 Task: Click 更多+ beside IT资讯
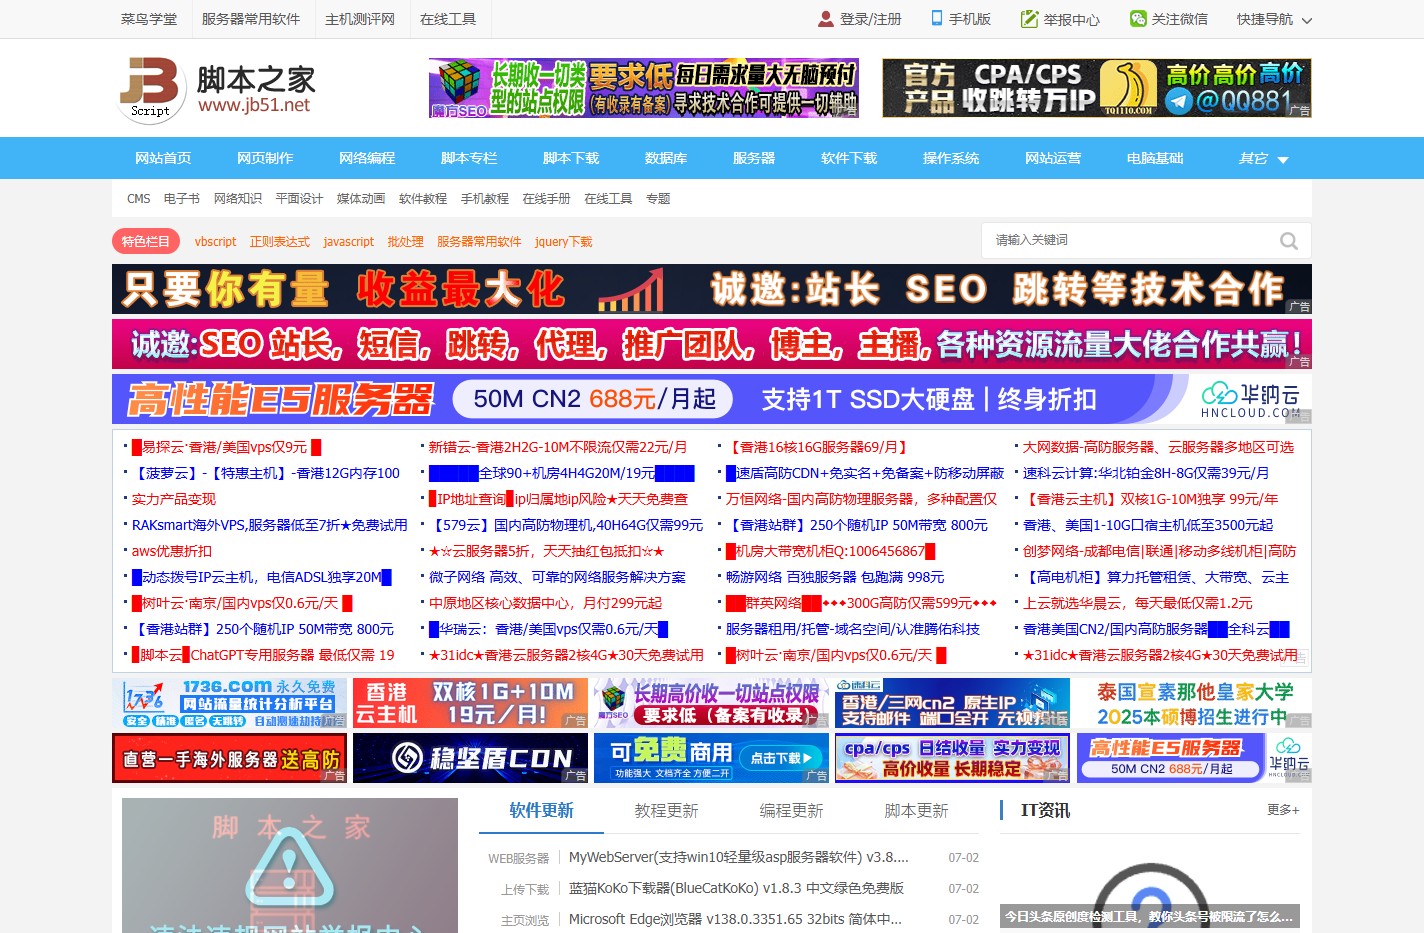click(1283, 809)
